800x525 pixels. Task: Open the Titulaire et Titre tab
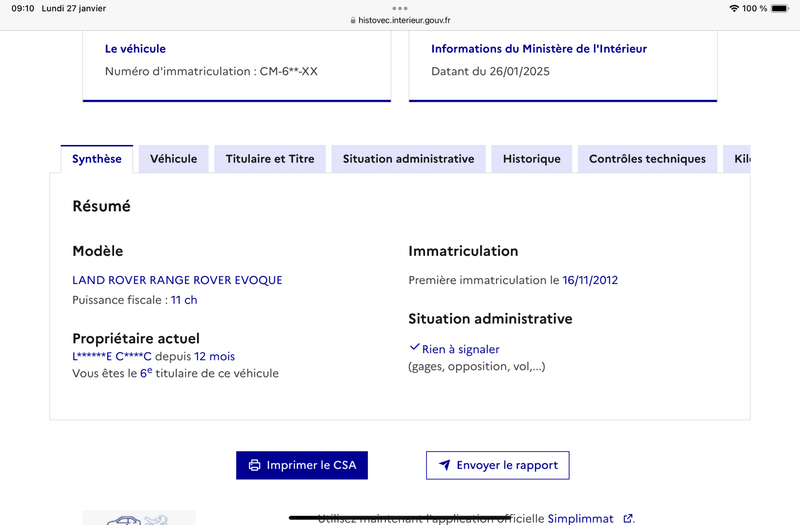[270, 159]
